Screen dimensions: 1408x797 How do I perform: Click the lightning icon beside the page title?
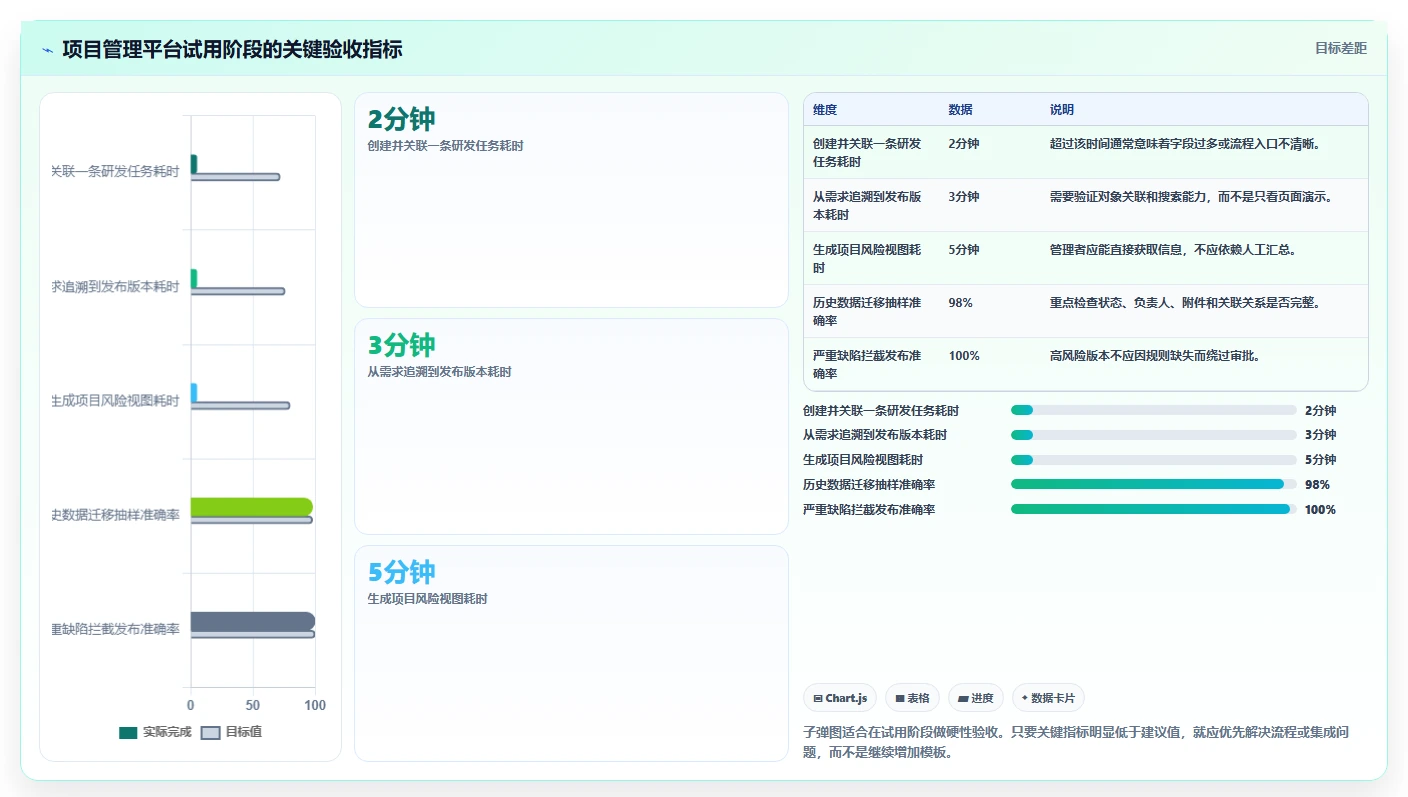[x=48, y=50]
